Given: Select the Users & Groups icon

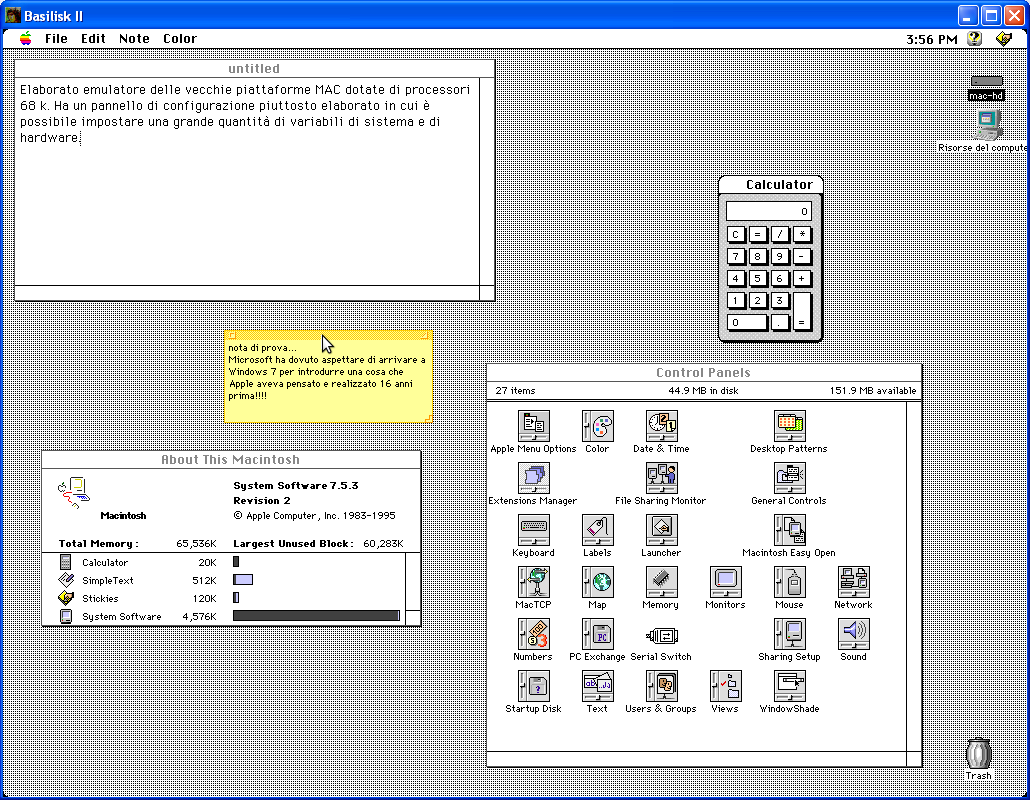Looking at the screenshot, I should 661,685.
